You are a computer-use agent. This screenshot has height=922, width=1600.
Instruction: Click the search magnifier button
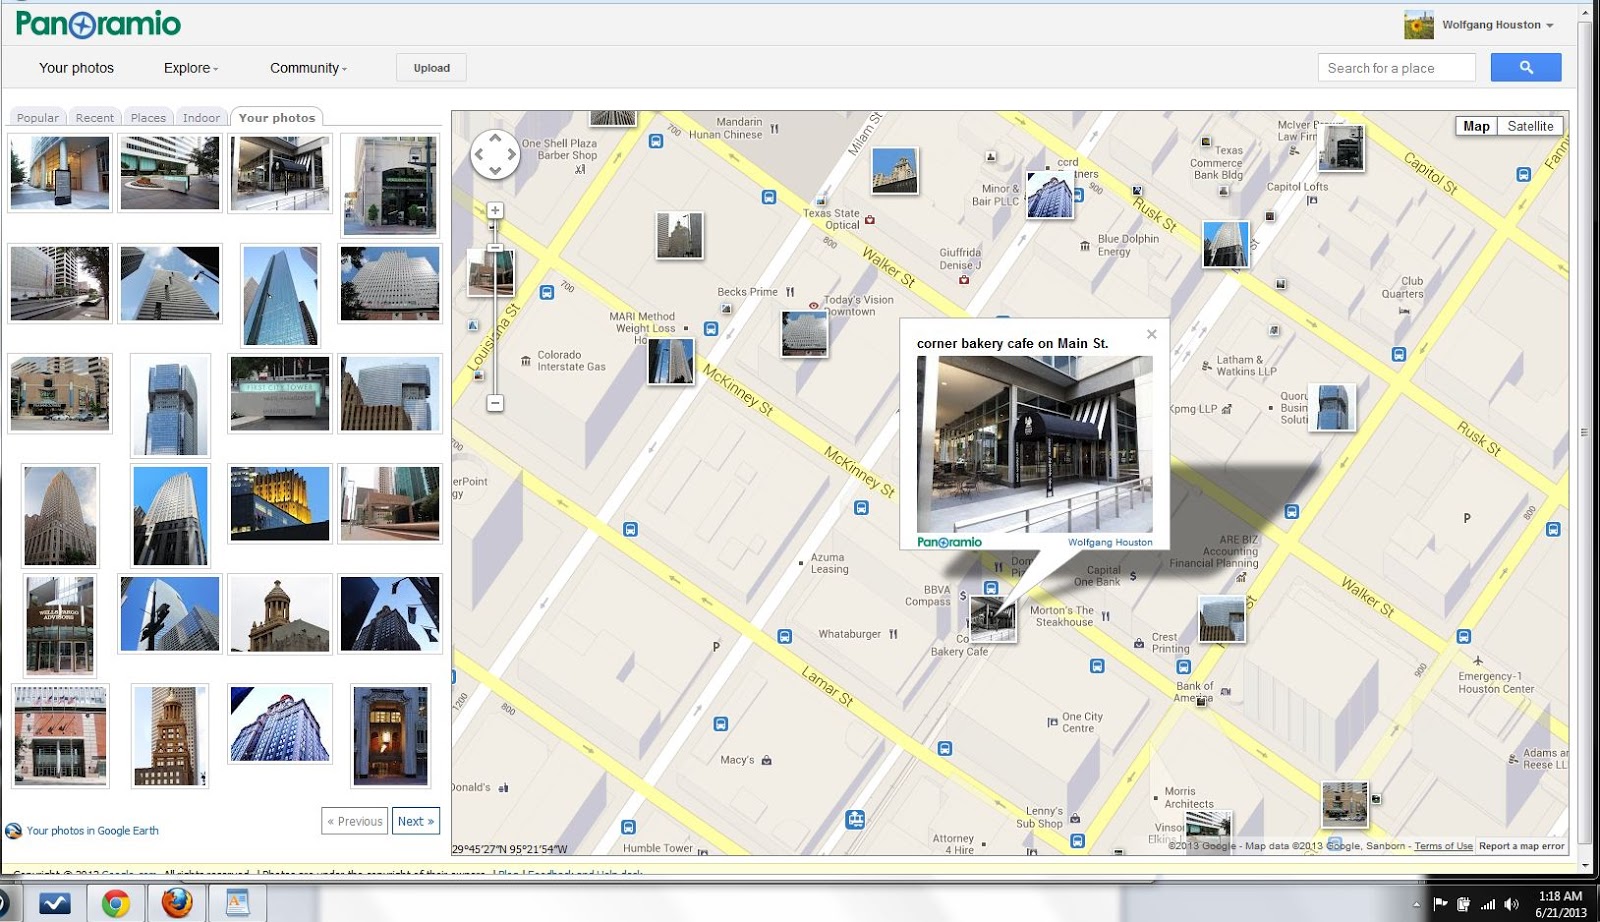[1525, 68]
